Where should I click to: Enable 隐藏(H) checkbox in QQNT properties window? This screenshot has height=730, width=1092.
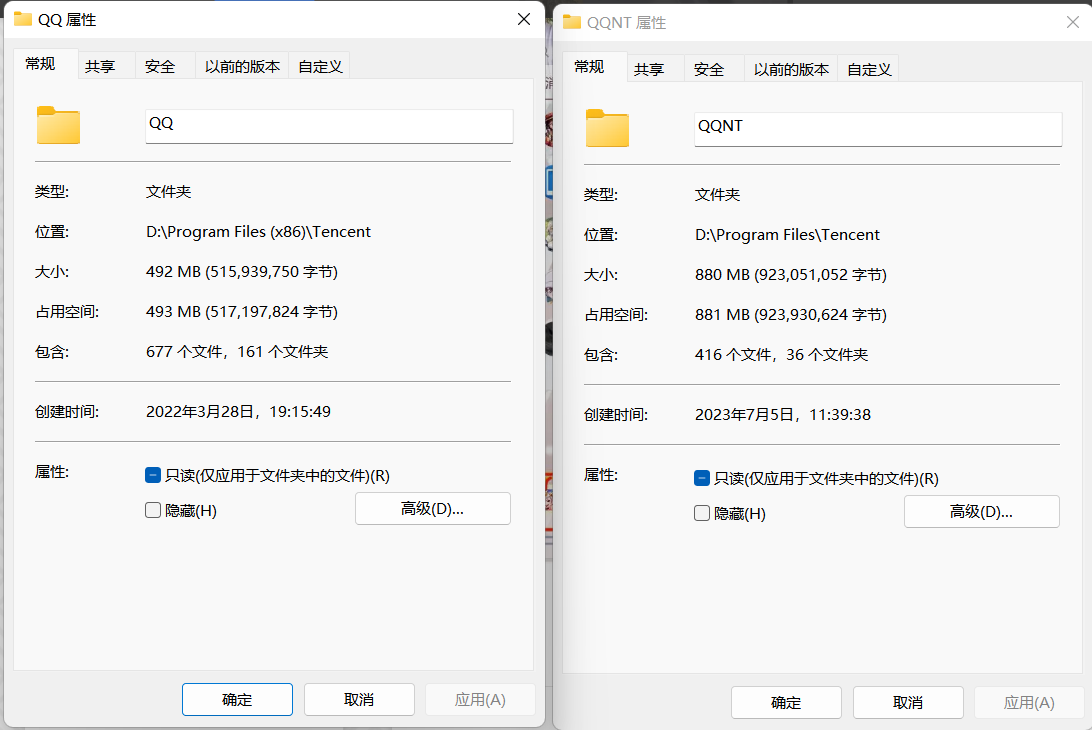(x=702, y=513)
